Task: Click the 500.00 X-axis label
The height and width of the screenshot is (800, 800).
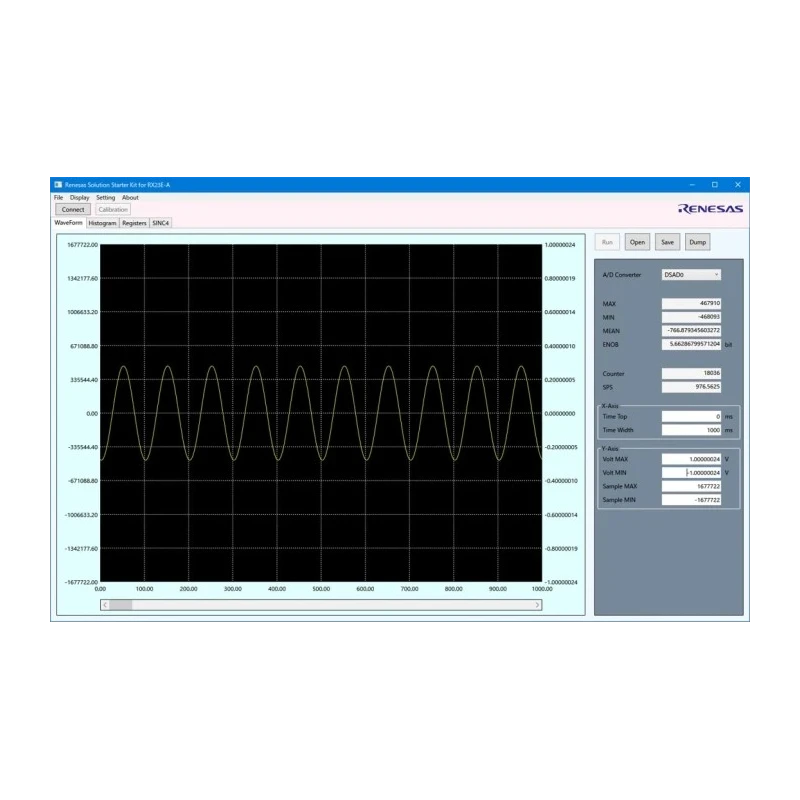Action: tap(321, 589)
